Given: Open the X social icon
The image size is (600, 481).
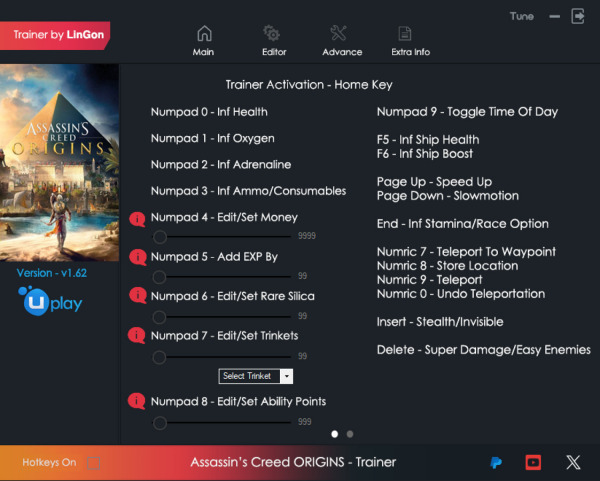Looking at the screenshot, I should pos(573,462).
